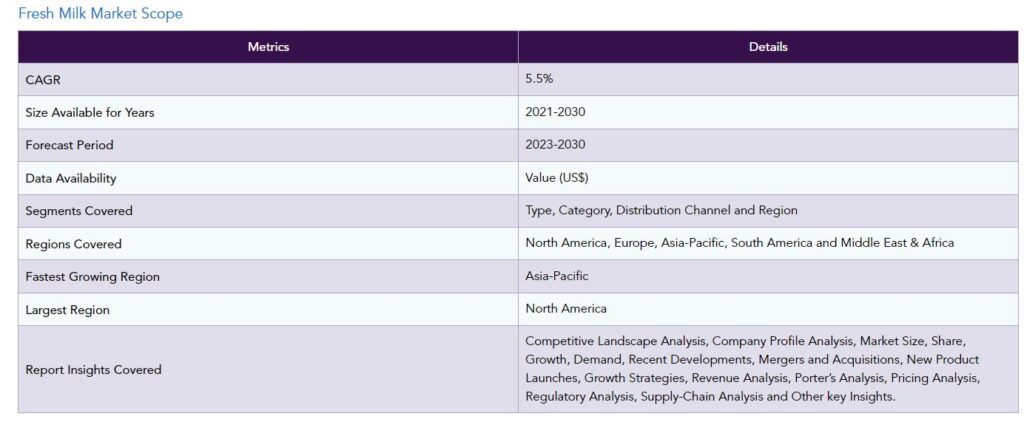Screen dimensions: 1024x422
Task: Select the Report Insights Covered label
Action: tap(93, 370)
